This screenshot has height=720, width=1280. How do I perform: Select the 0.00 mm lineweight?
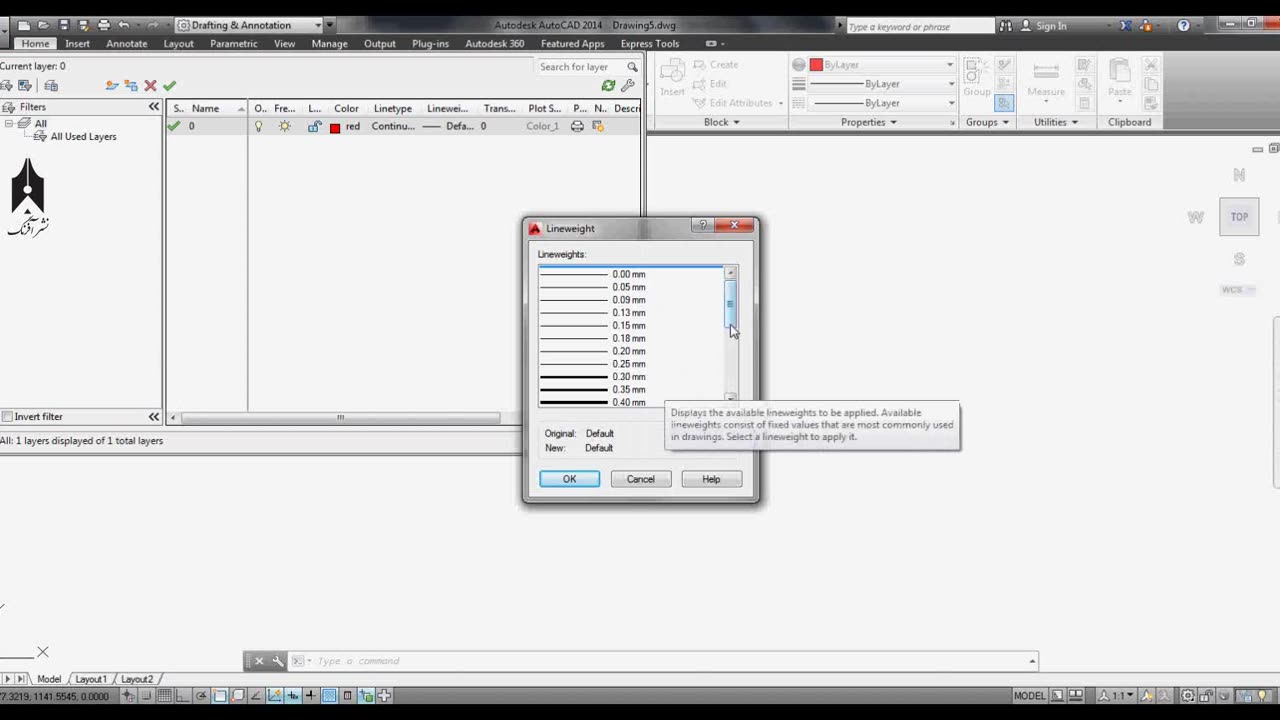pos(631,274)
